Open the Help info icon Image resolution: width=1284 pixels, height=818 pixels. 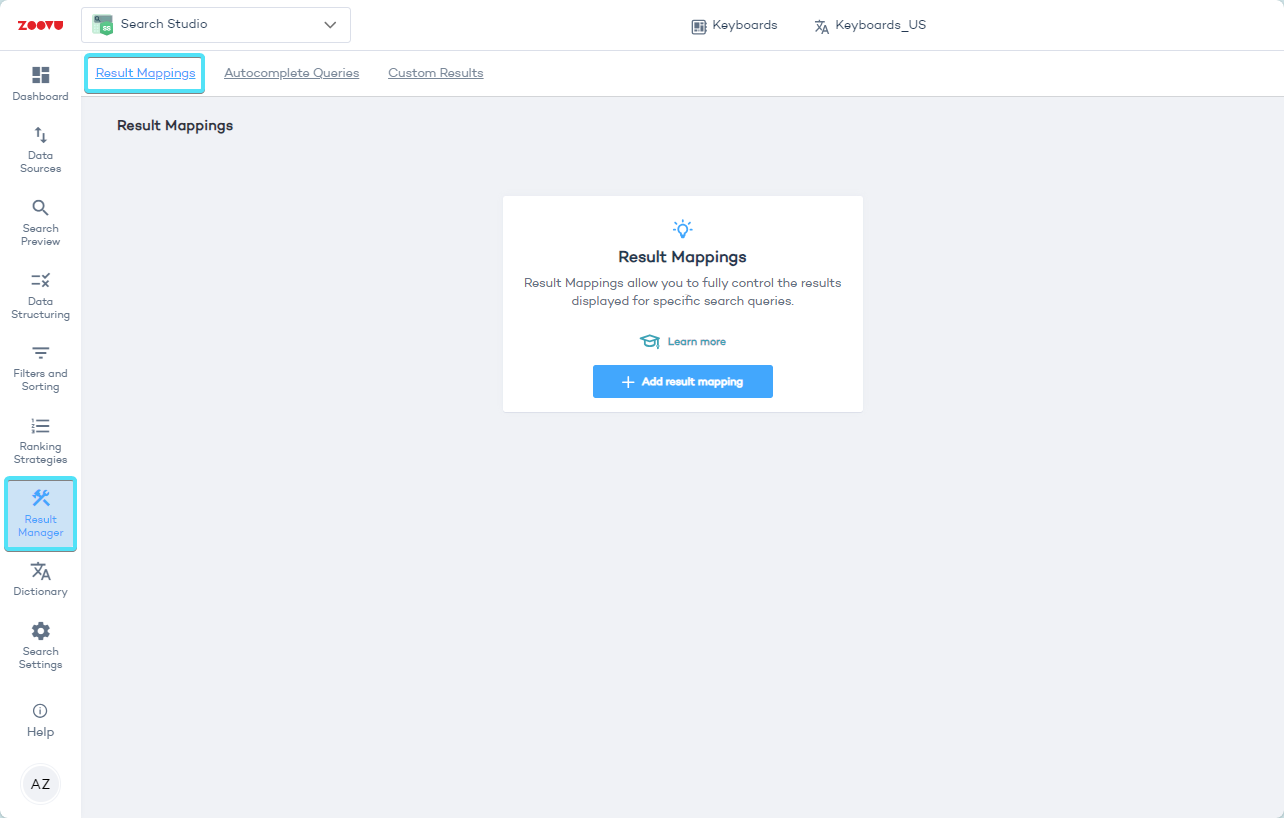point(40,711)
